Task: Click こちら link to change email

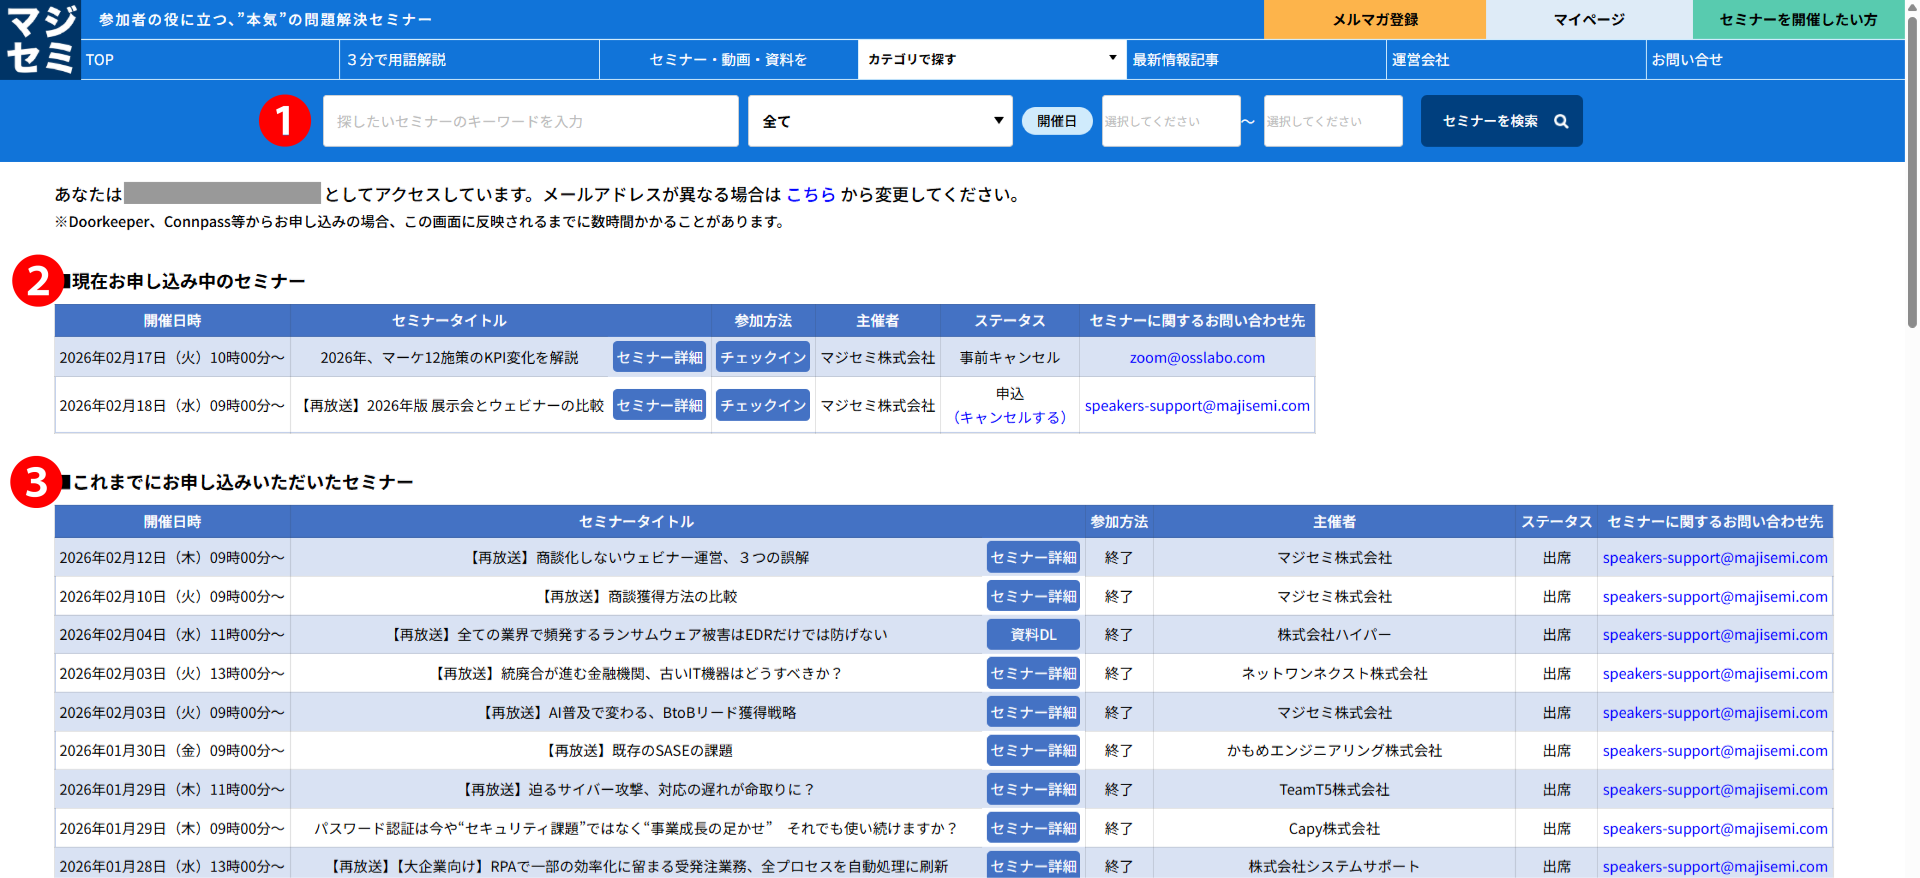Action: point(810,194)
